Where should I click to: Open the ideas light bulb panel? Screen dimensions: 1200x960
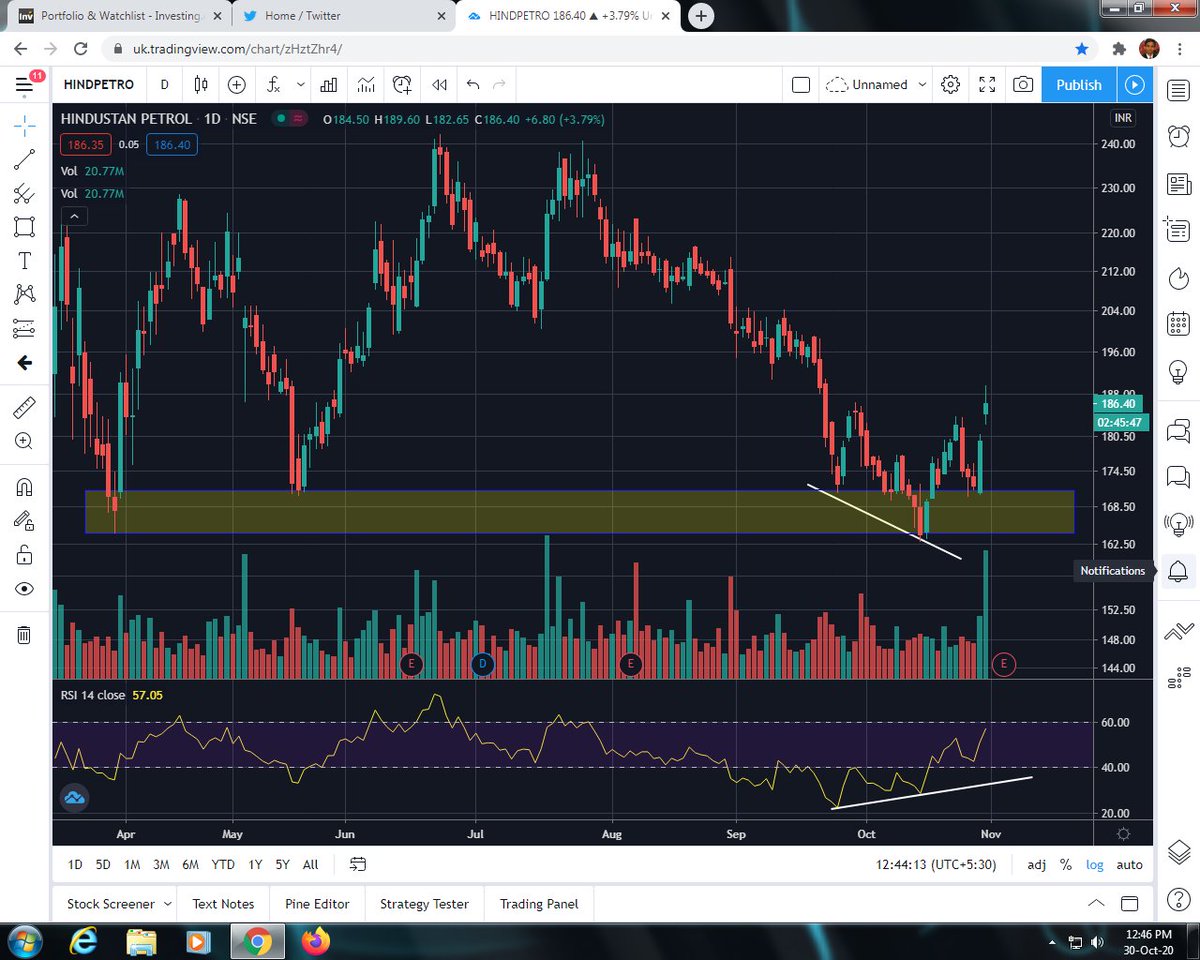pos(1178,371)
